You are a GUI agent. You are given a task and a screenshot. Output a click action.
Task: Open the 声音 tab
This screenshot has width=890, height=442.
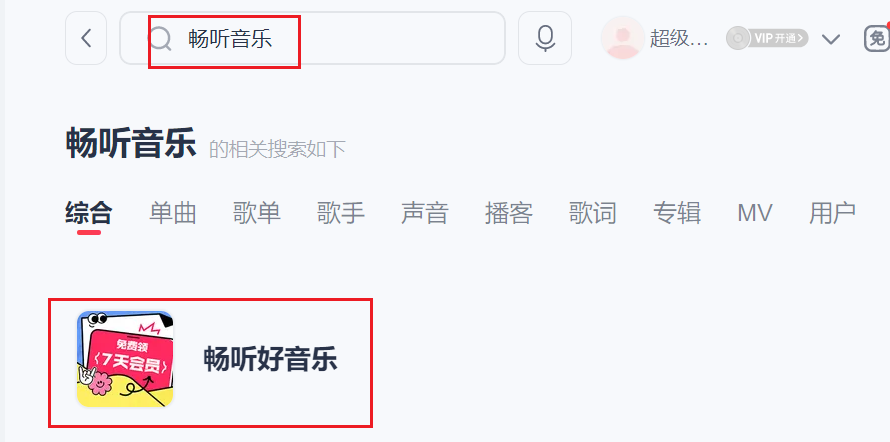point(425,213)
